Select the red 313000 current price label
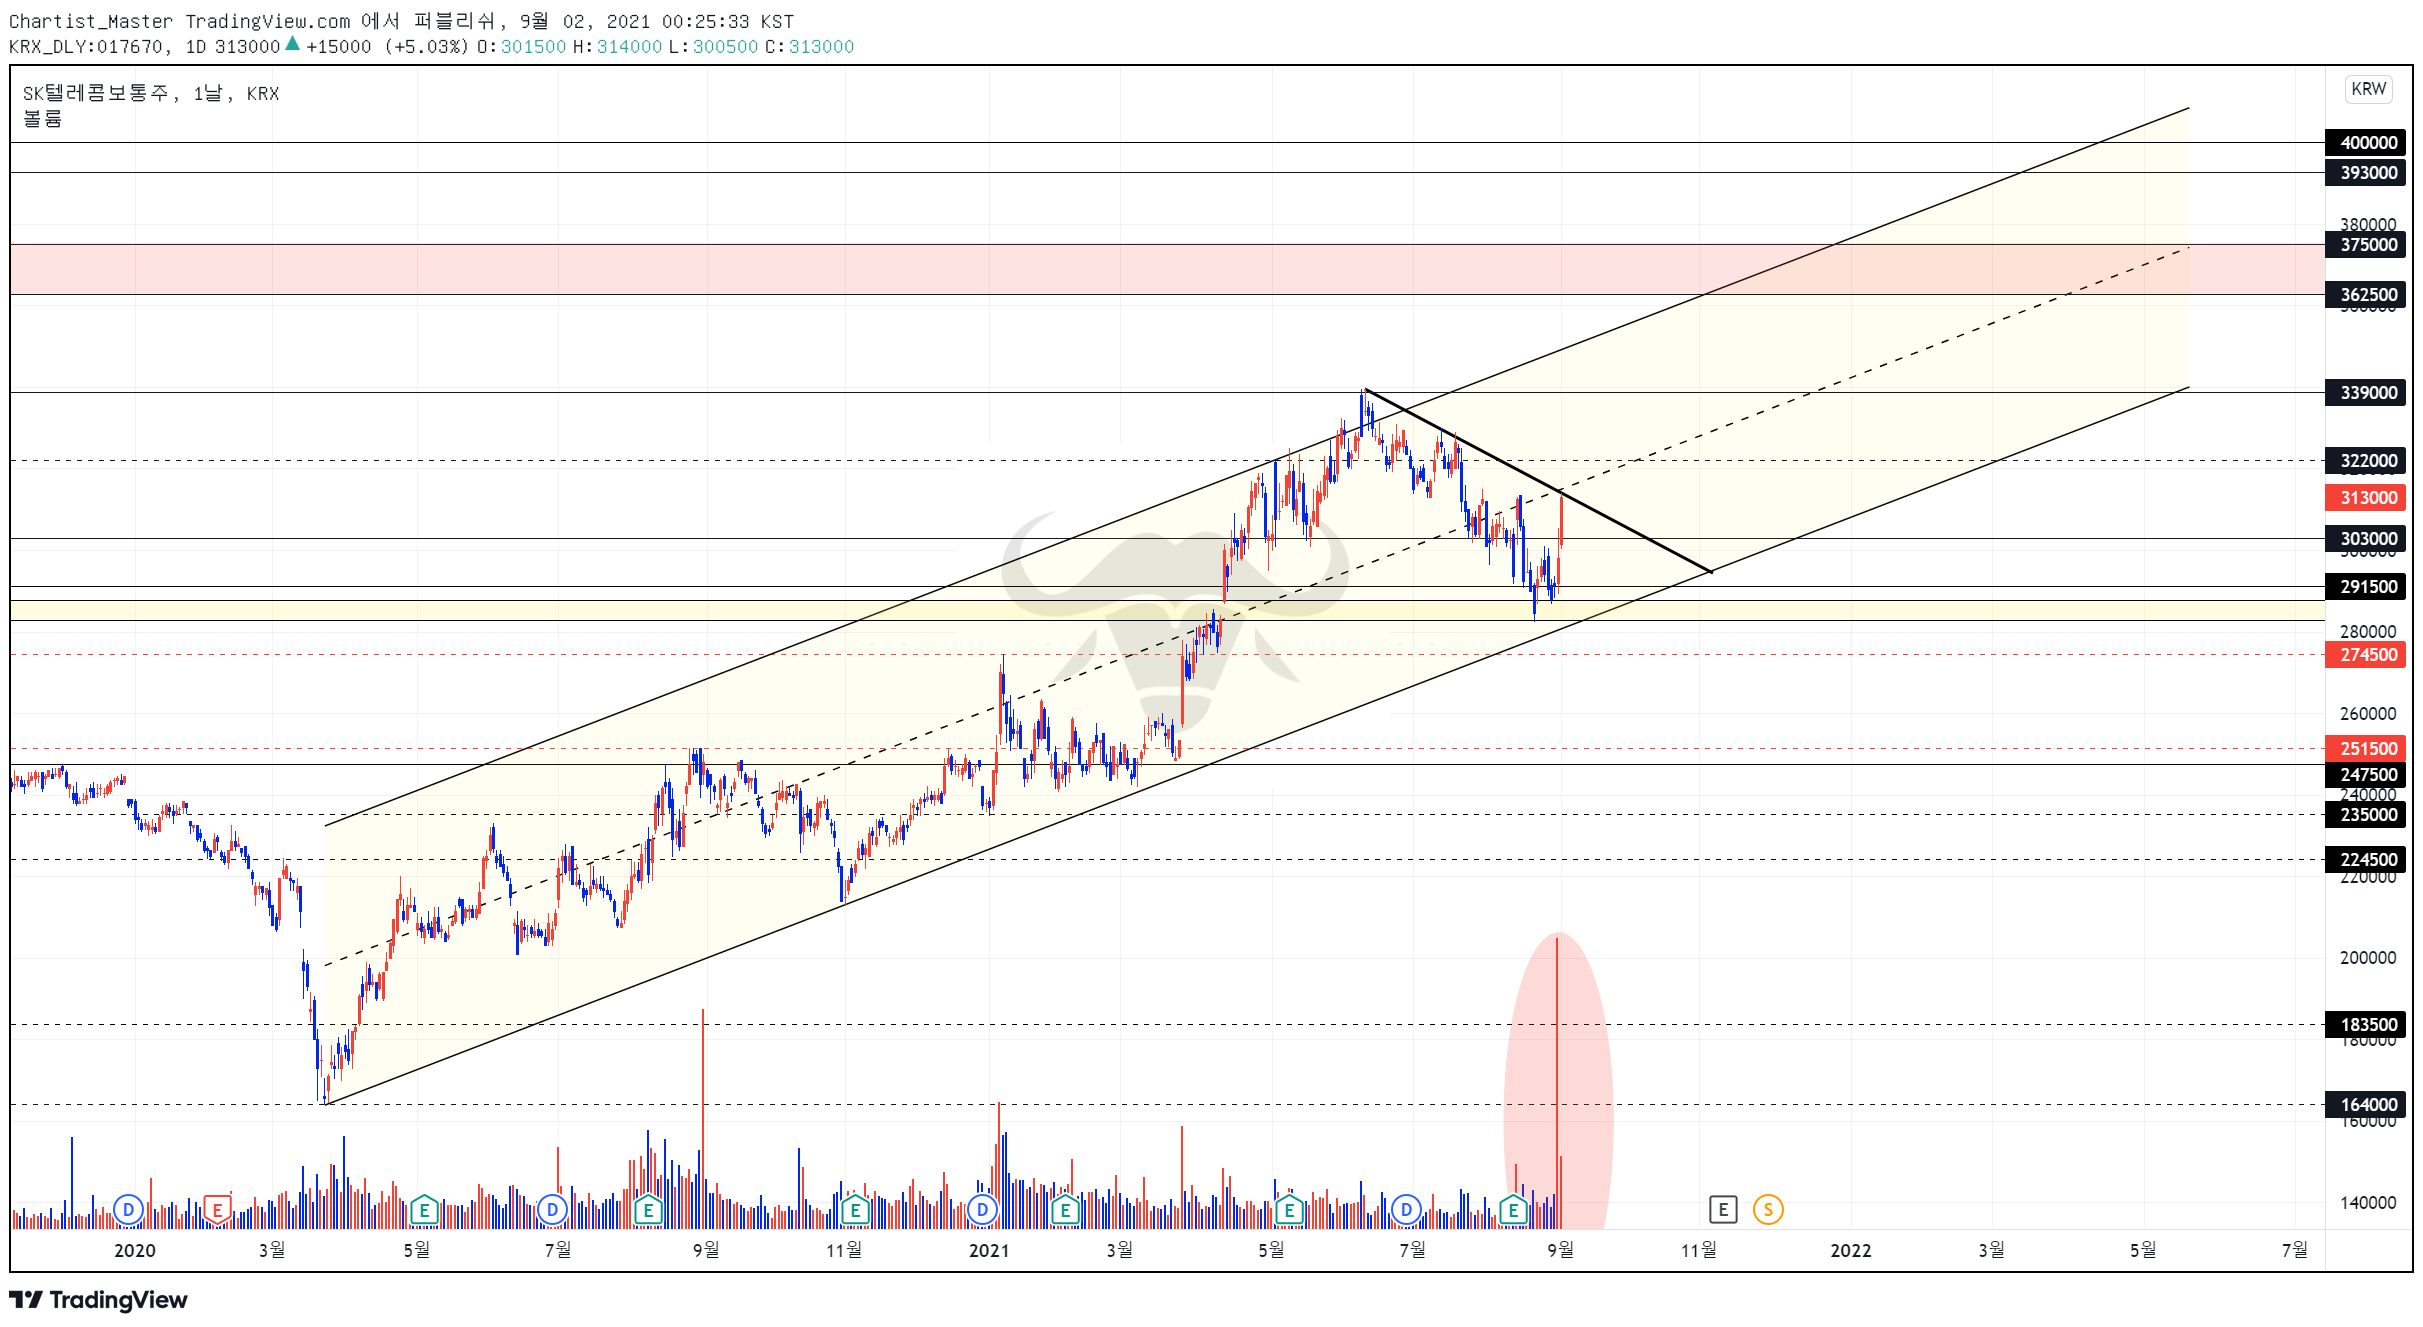The width and height of the screenshot is (2423, 1327). click(2365, 498)
